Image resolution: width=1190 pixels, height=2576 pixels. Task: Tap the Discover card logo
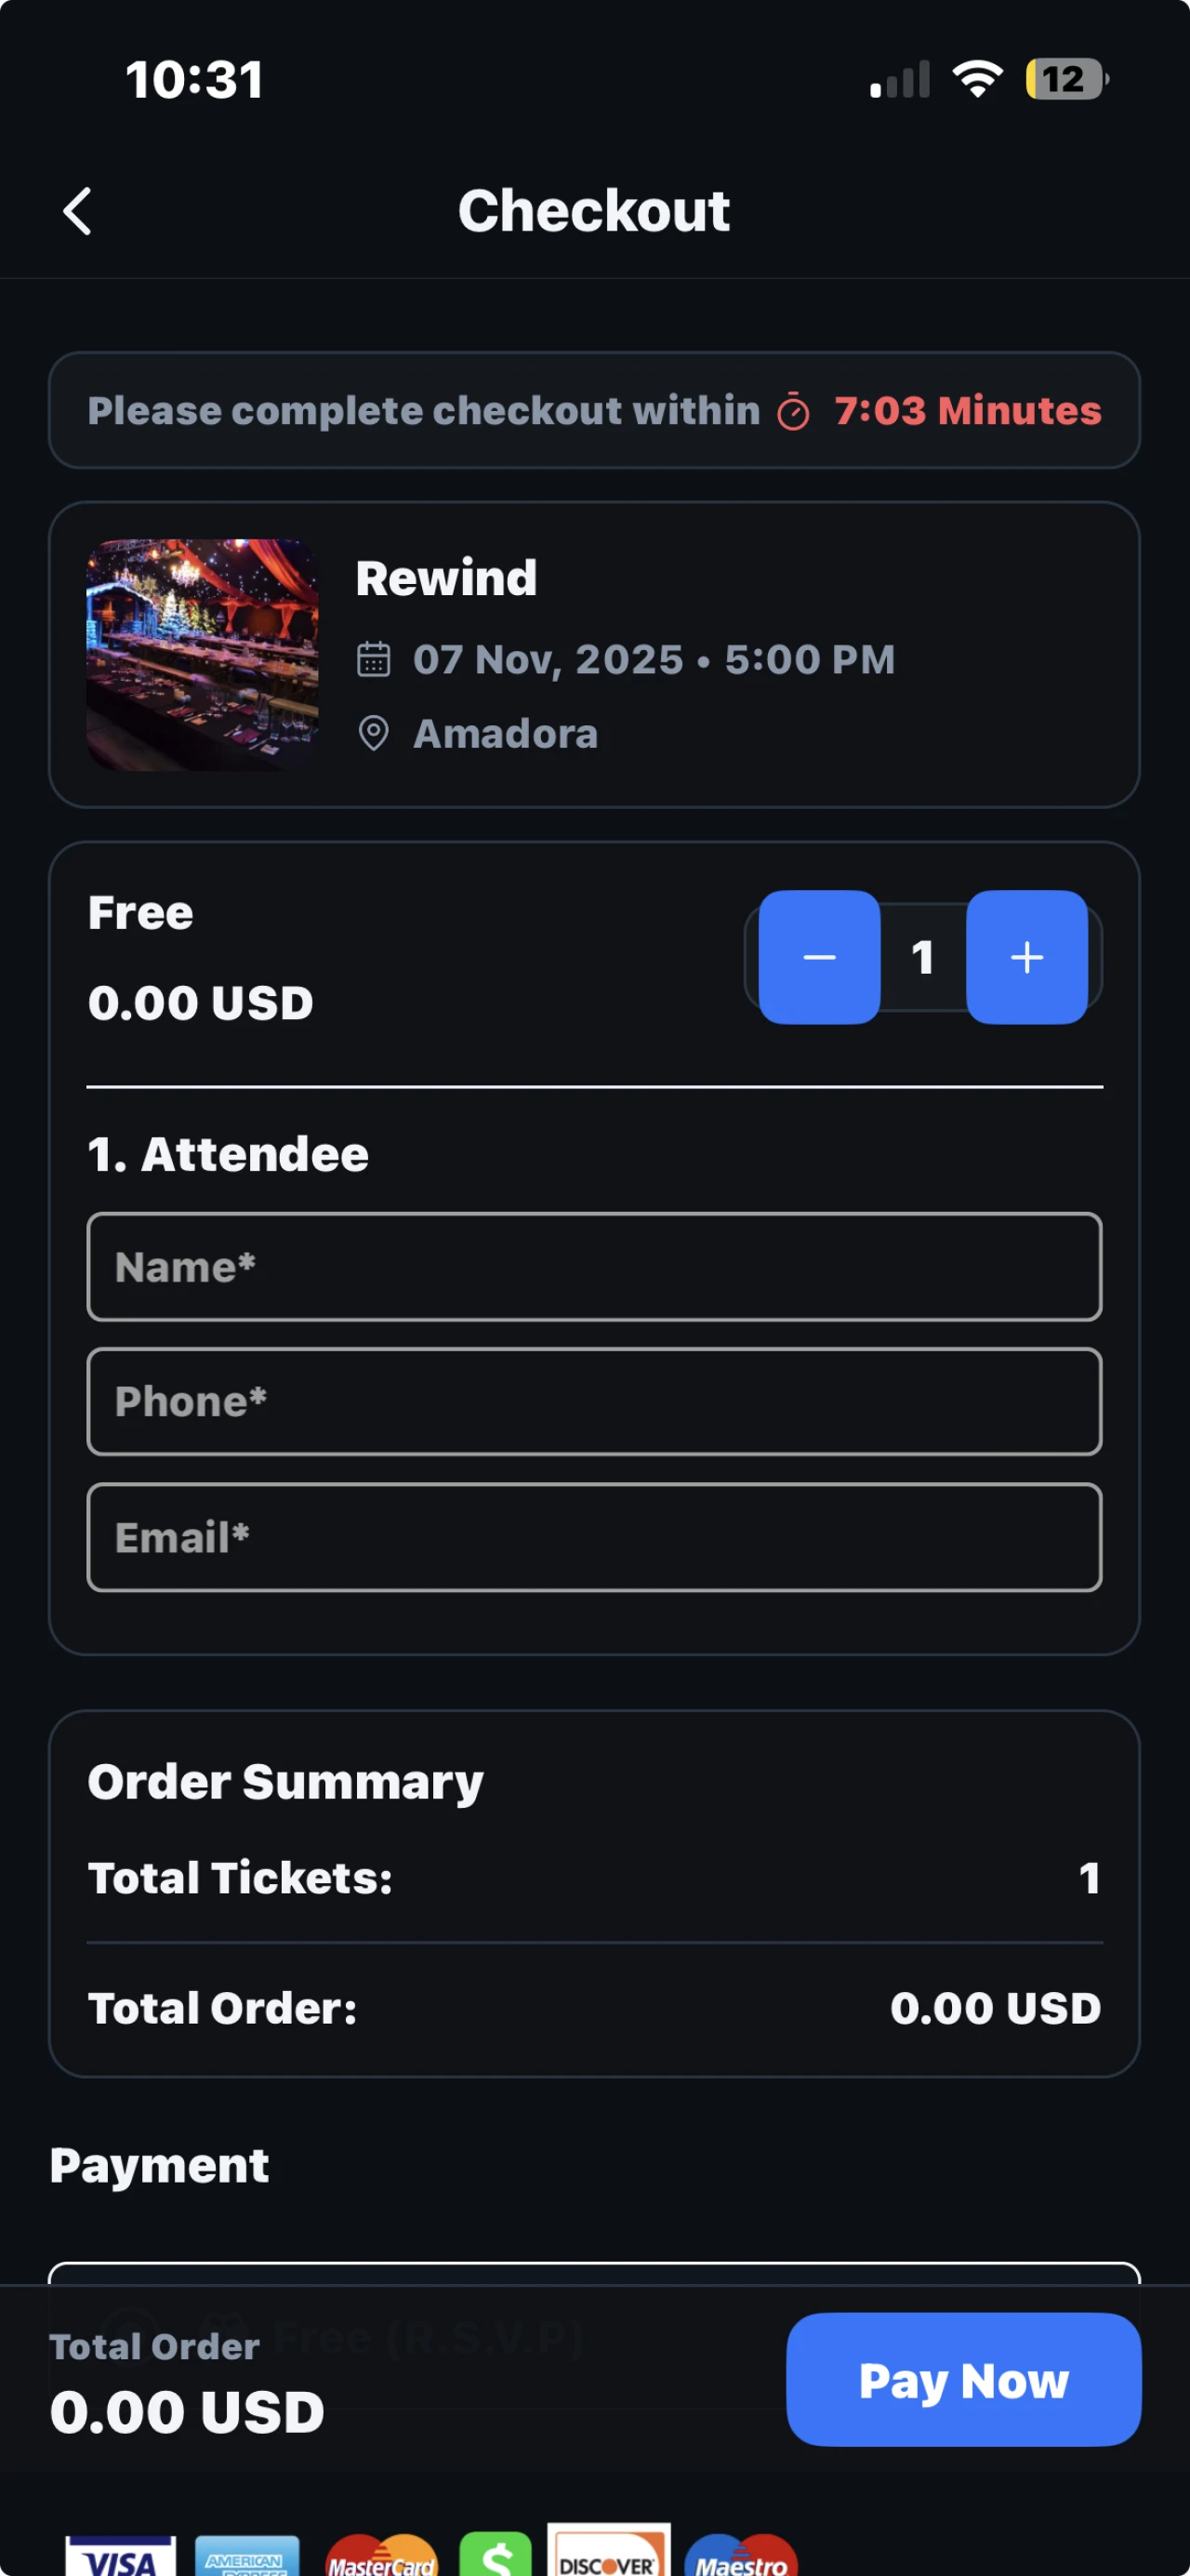[x=608, y=2552]
